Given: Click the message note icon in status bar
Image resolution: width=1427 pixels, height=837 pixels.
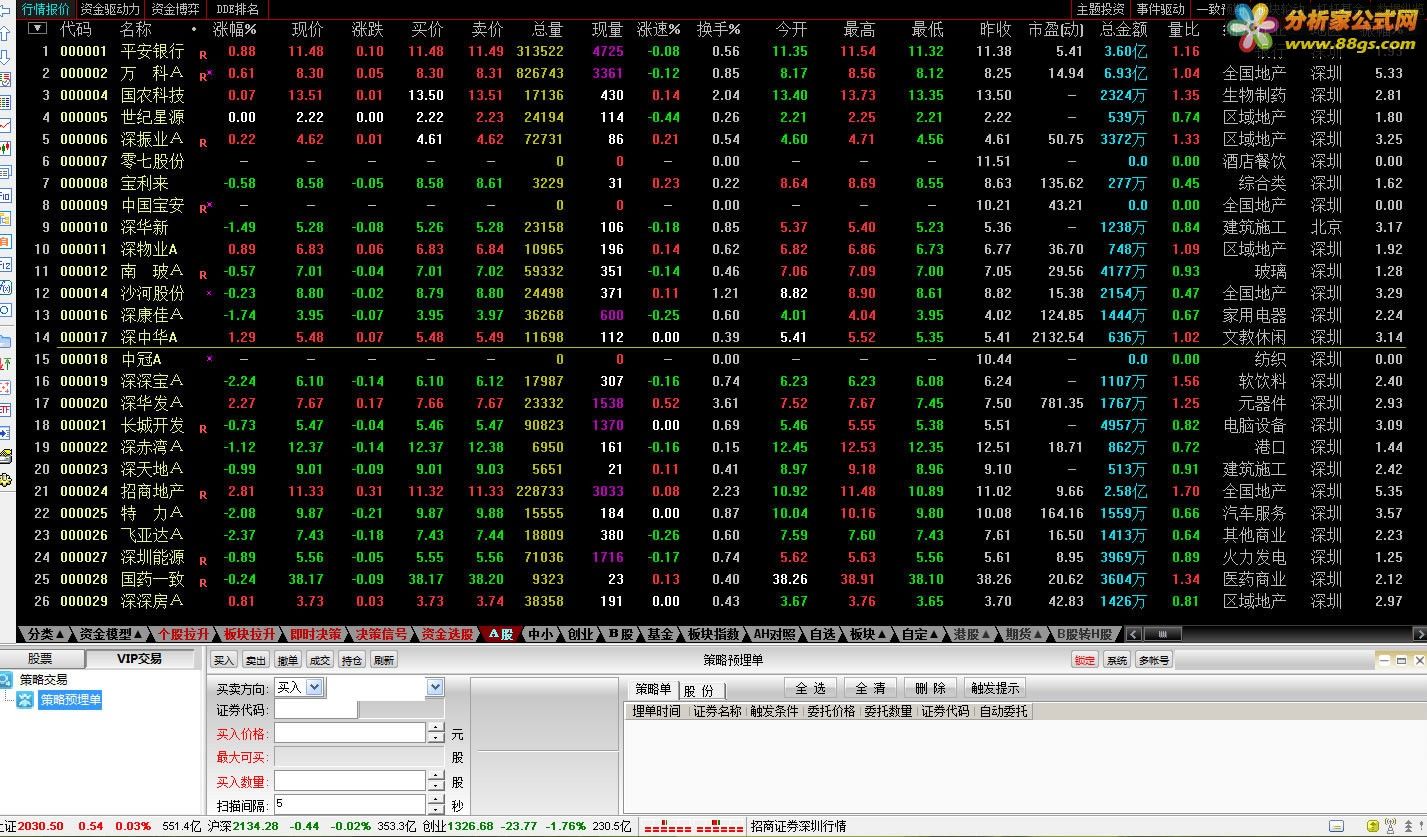Looking at the screenshot, I should (1336, 826).
